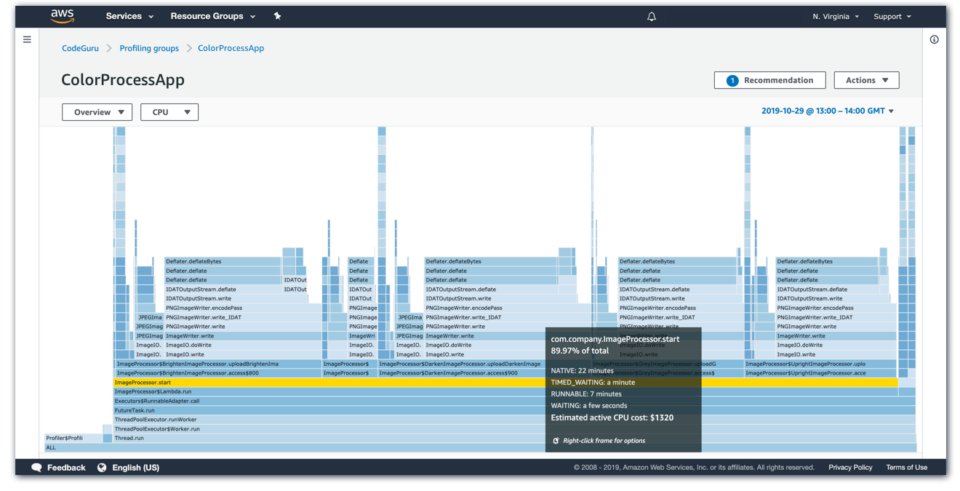Click the AWS logo home icon
This screenshot has width=960, height=491.
click(62, 16)
